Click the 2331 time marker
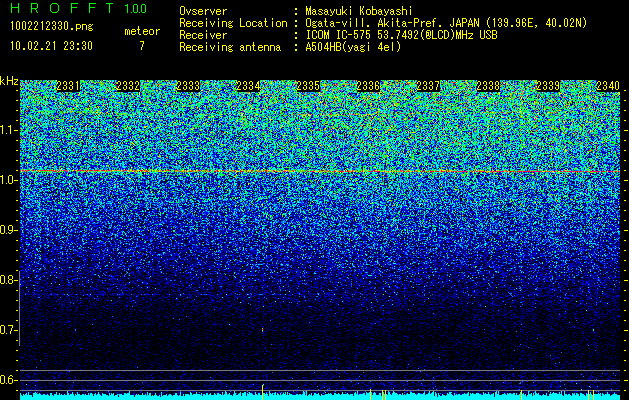 point(68,86)
